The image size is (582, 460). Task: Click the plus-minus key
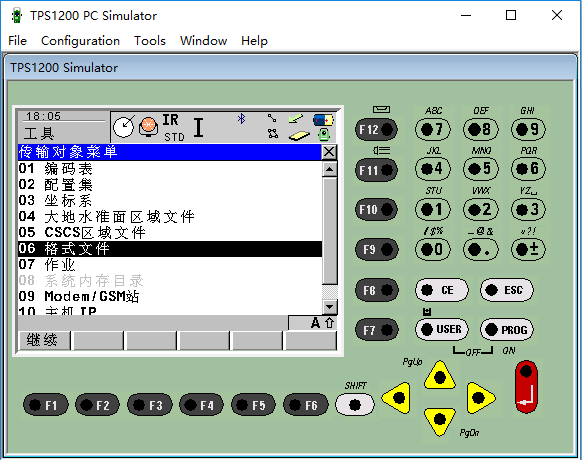pyautogui.click(x=528, y=249)
